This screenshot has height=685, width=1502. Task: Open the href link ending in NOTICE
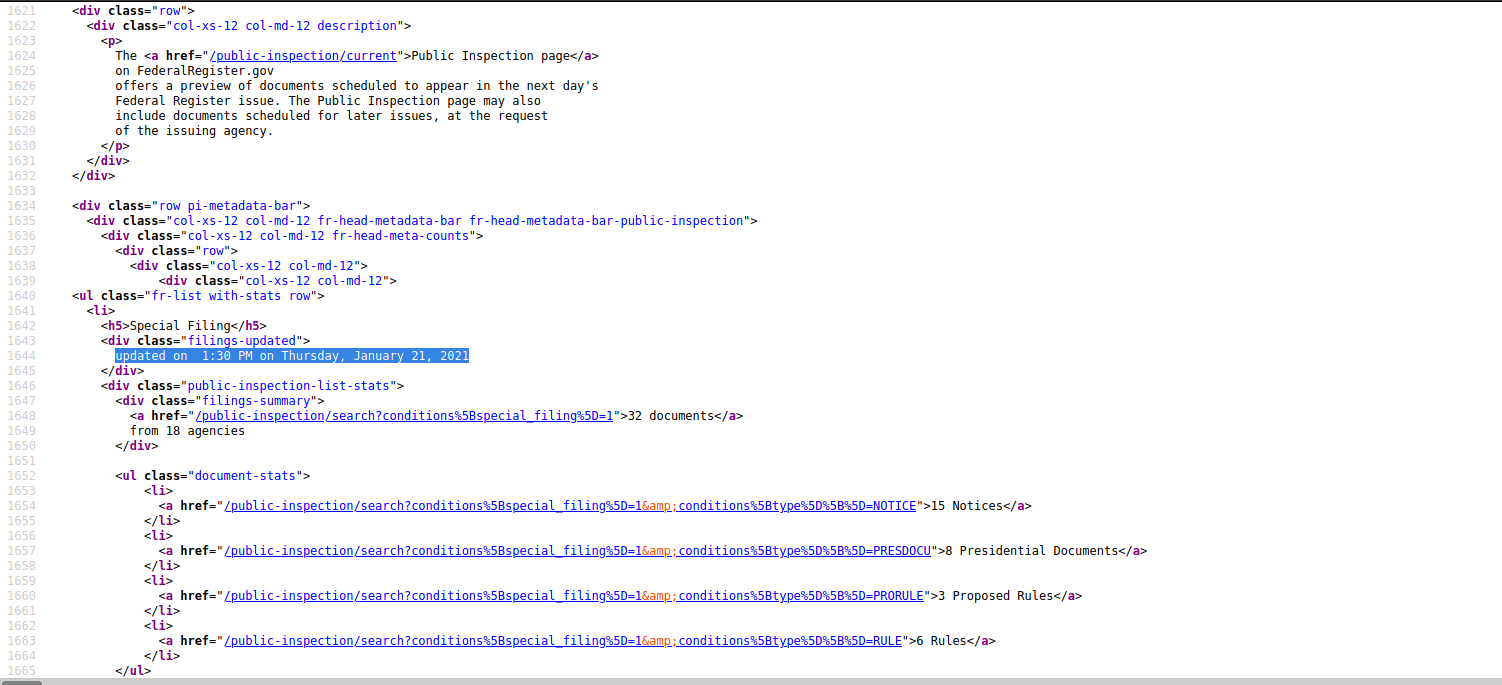pyautogui.click(x=570, y=506)
